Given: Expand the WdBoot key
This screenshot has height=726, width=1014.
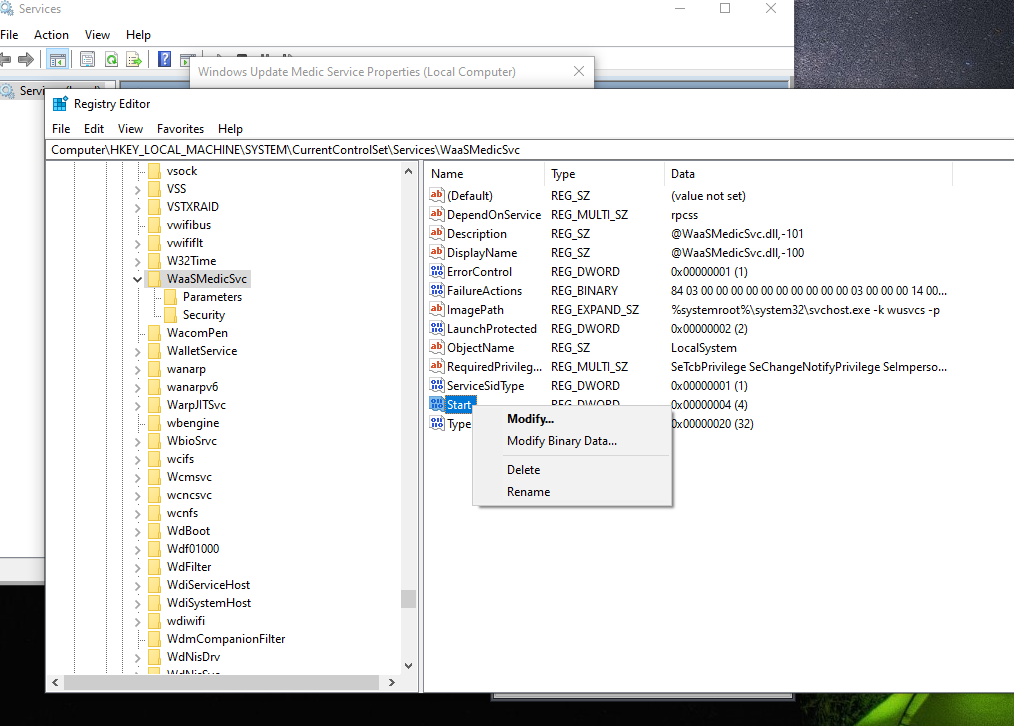Looking at the screenshot, I should [138, 531].
